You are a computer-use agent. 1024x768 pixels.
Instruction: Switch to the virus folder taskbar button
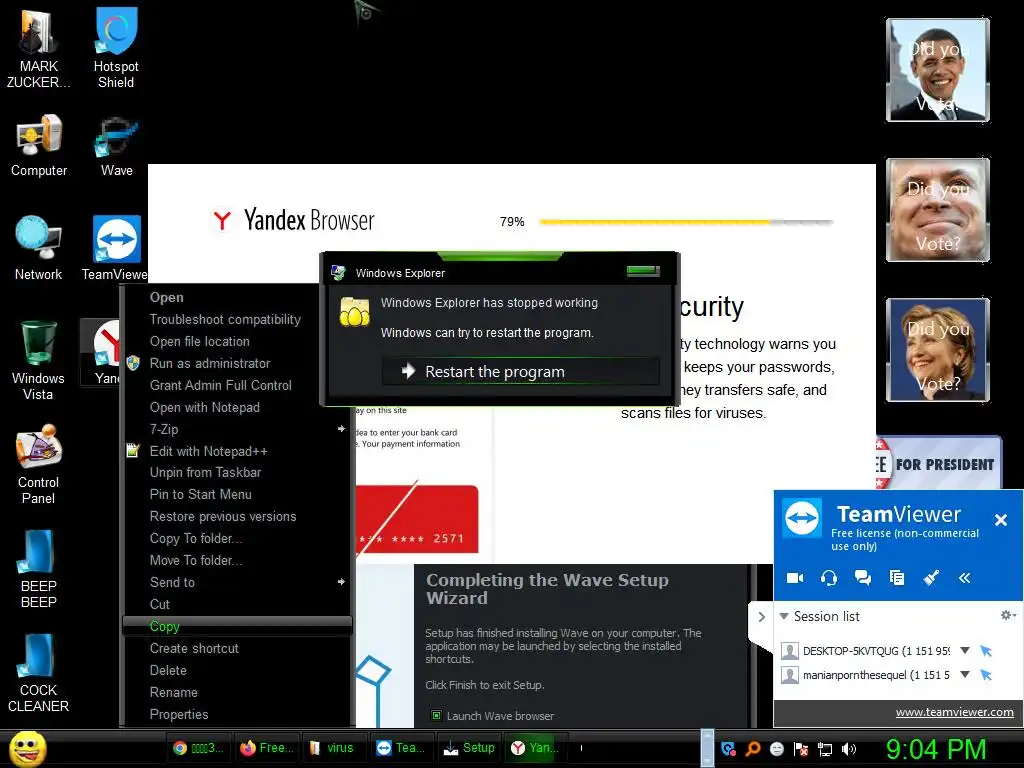(332, 748)
